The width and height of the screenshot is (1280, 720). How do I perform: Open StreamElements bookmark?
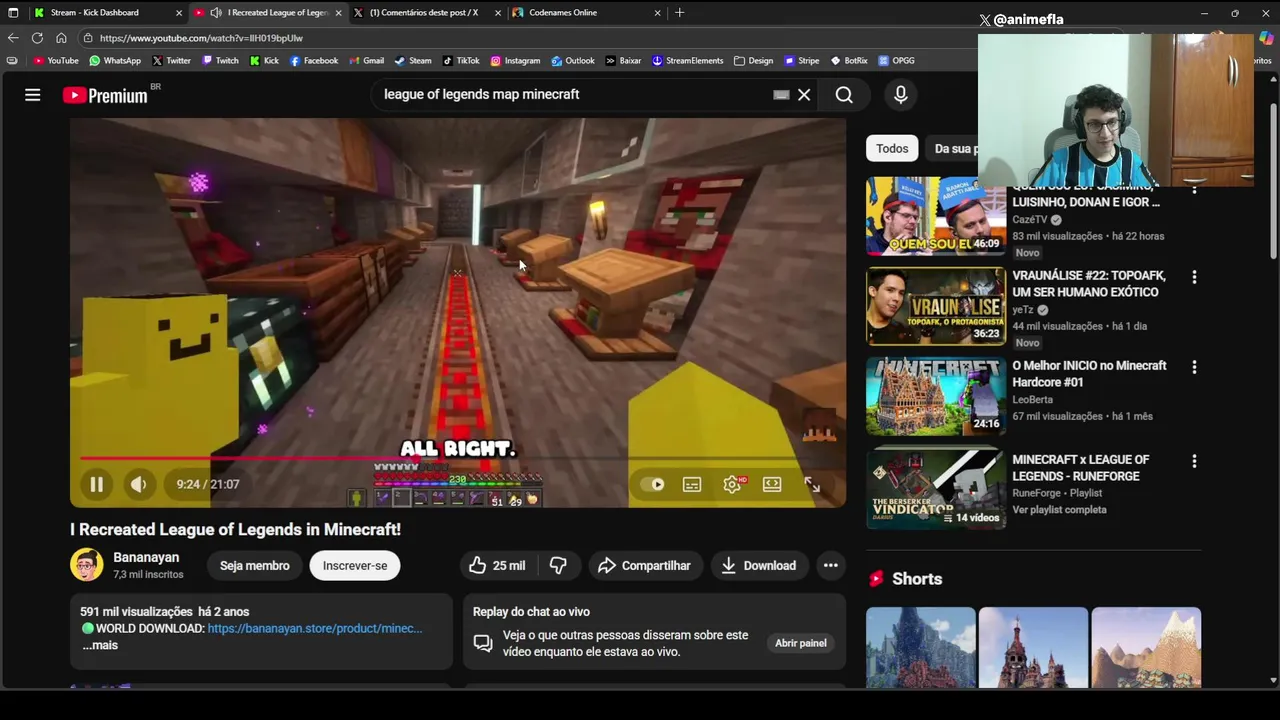(687, 61)
